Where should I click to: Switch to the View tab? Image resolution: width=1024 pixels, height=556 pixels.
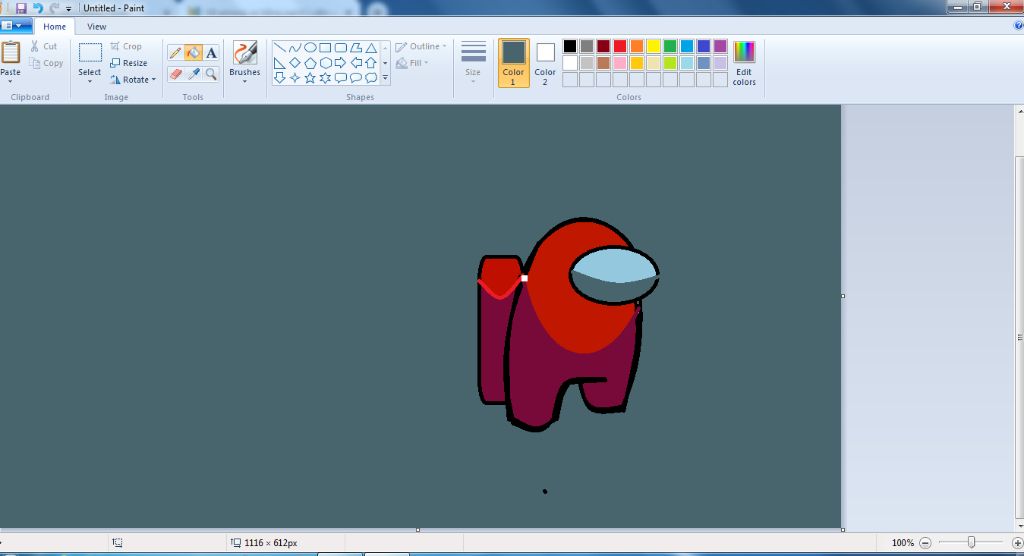pyautogui.click(x=97, y=27)
